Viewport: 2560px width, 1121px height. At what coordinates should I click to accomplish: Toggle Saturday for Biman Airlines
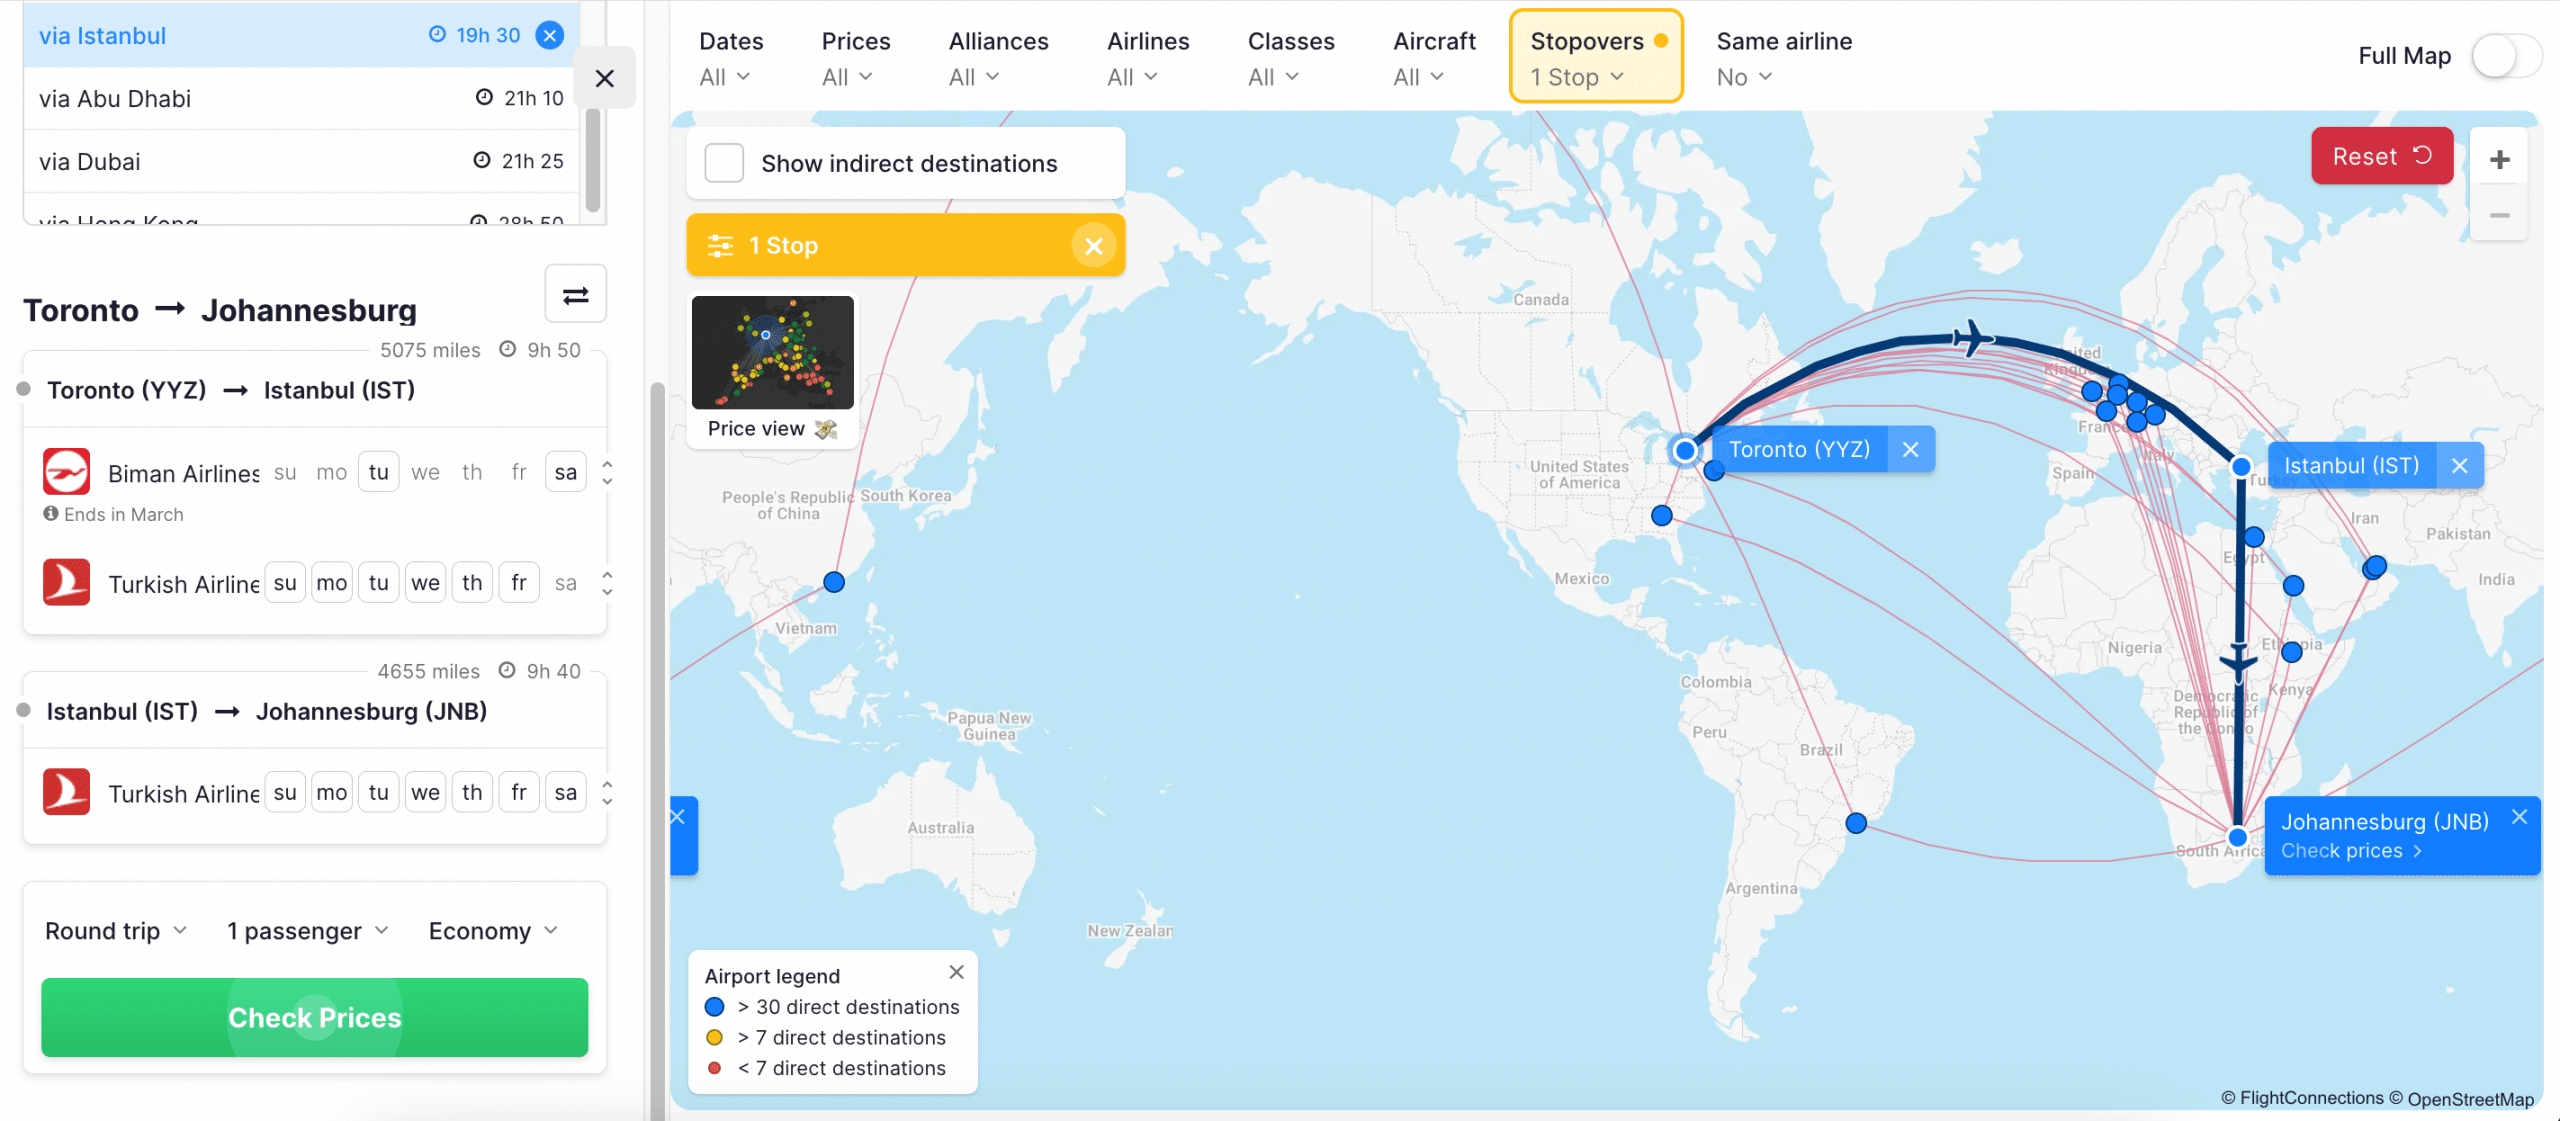(565, 473)
